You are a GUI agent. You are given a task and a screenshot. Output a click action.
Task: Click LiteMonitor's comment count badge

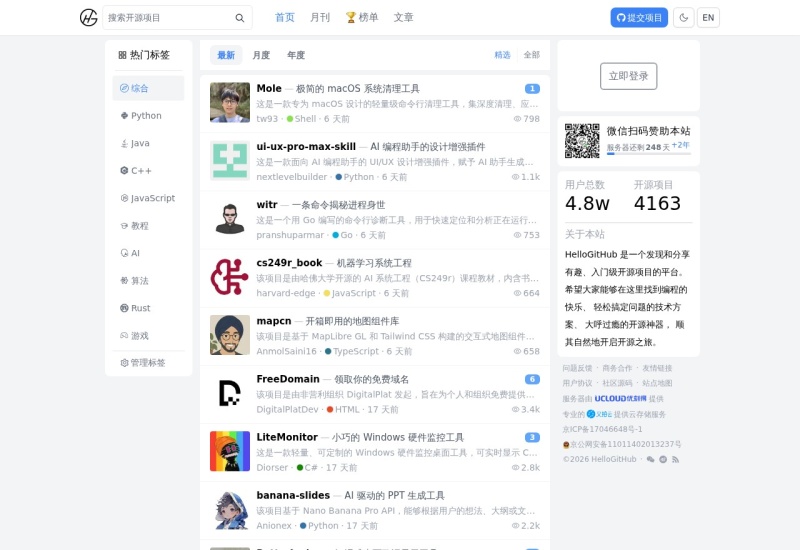tap(532, 438)
